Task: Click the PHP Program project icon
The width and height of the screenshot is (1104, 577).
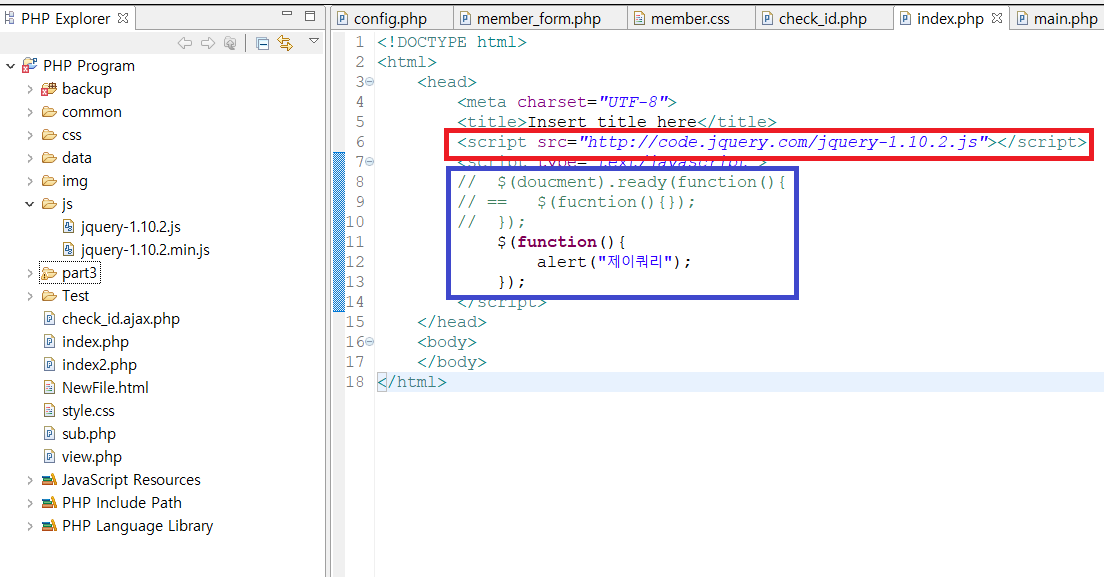Action: [30, 65]
